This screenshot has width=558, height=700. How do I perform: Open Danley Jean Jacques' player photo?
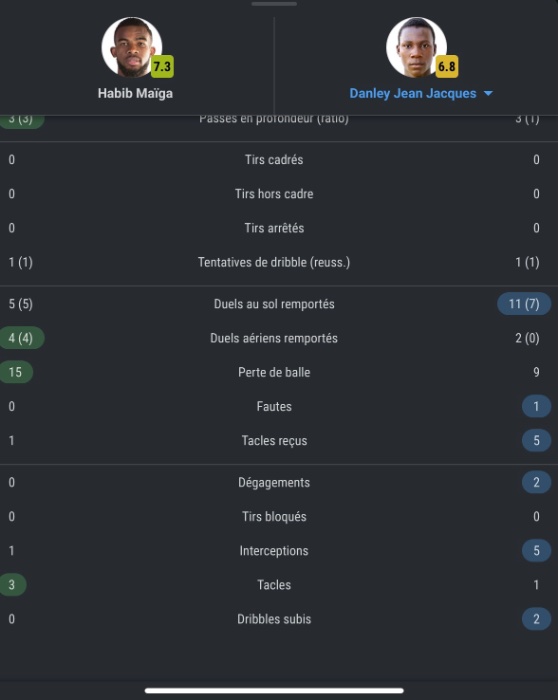416,47
